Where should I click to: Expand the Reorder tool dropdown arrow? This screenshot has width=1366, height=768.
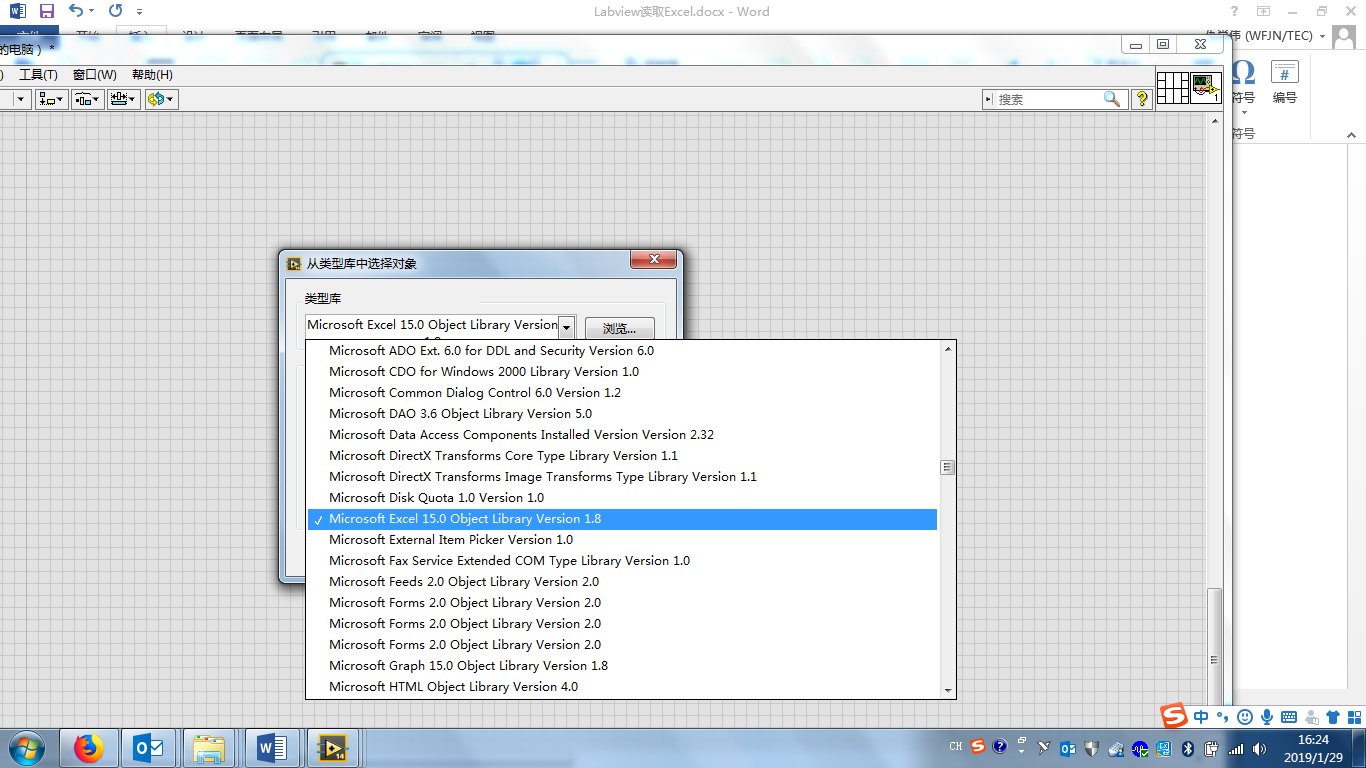pyautogui.click(x=169, y=99)
